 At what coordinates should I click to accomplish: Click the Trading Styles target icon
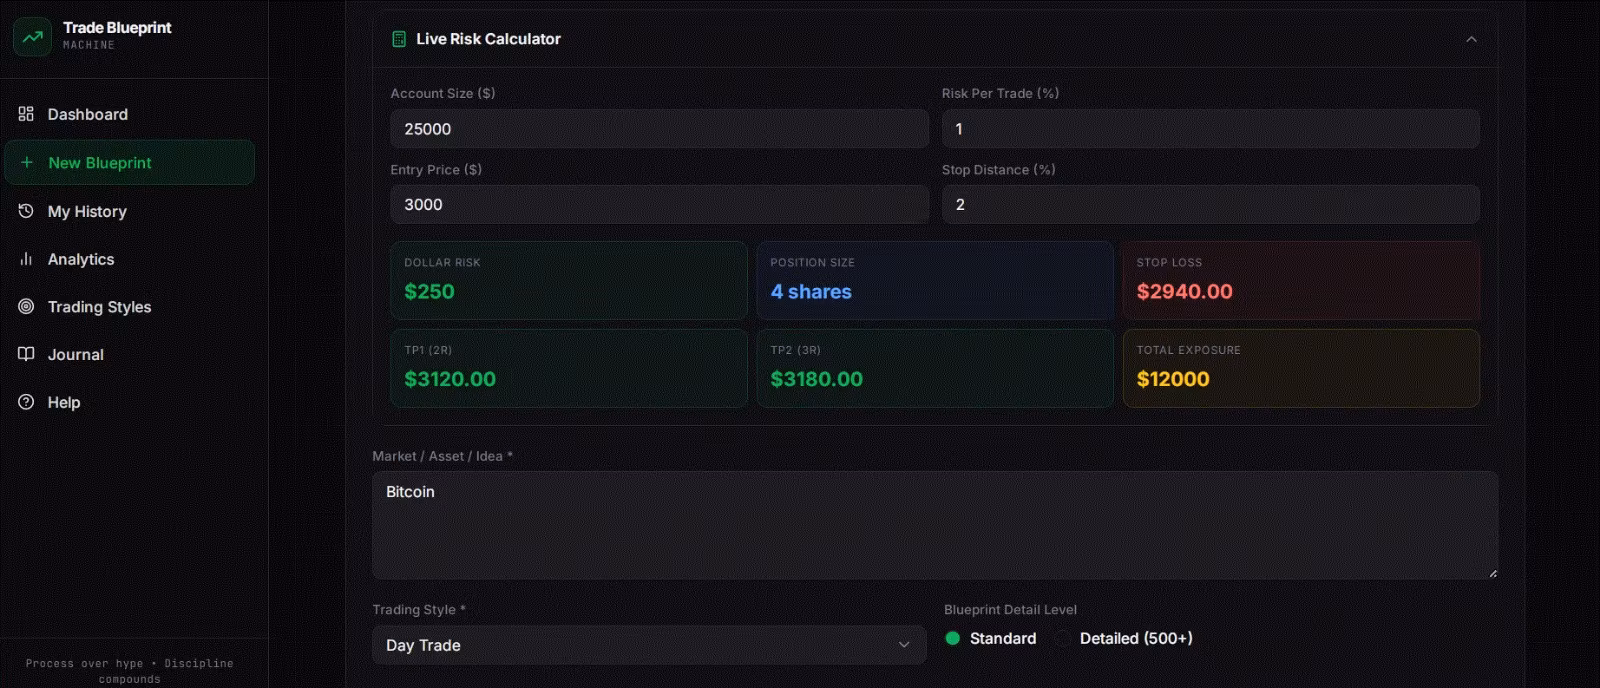[26, 306]
